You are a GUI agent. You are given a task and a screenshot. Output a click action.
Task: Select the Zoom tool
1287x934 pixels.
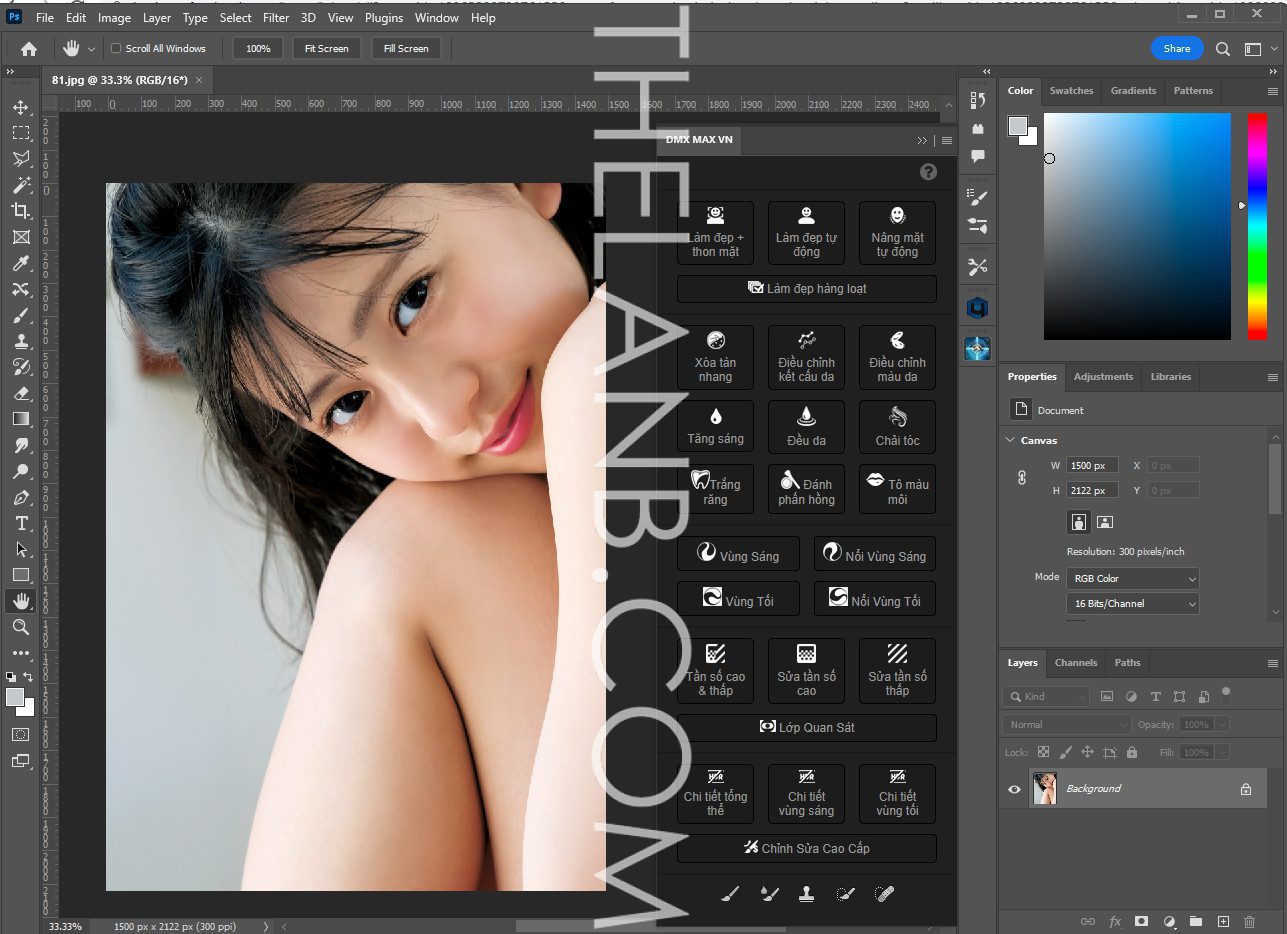[21, 628]
